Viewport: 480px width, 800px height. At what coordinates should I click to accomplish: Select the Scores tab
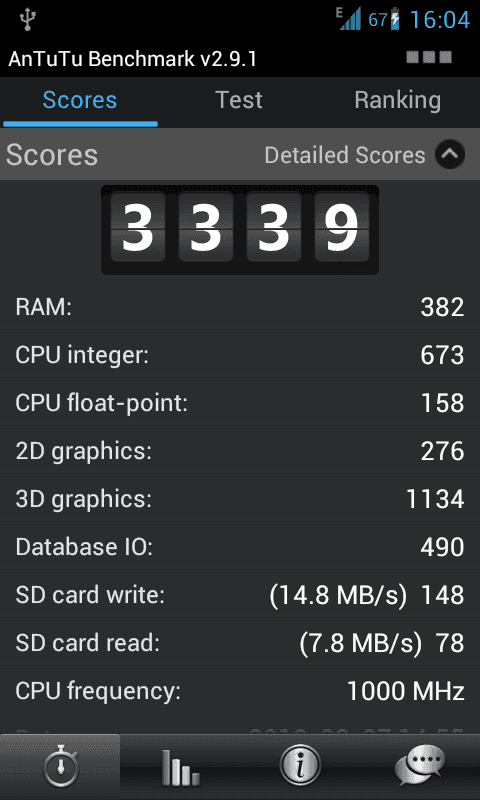[x=80, y=100]
